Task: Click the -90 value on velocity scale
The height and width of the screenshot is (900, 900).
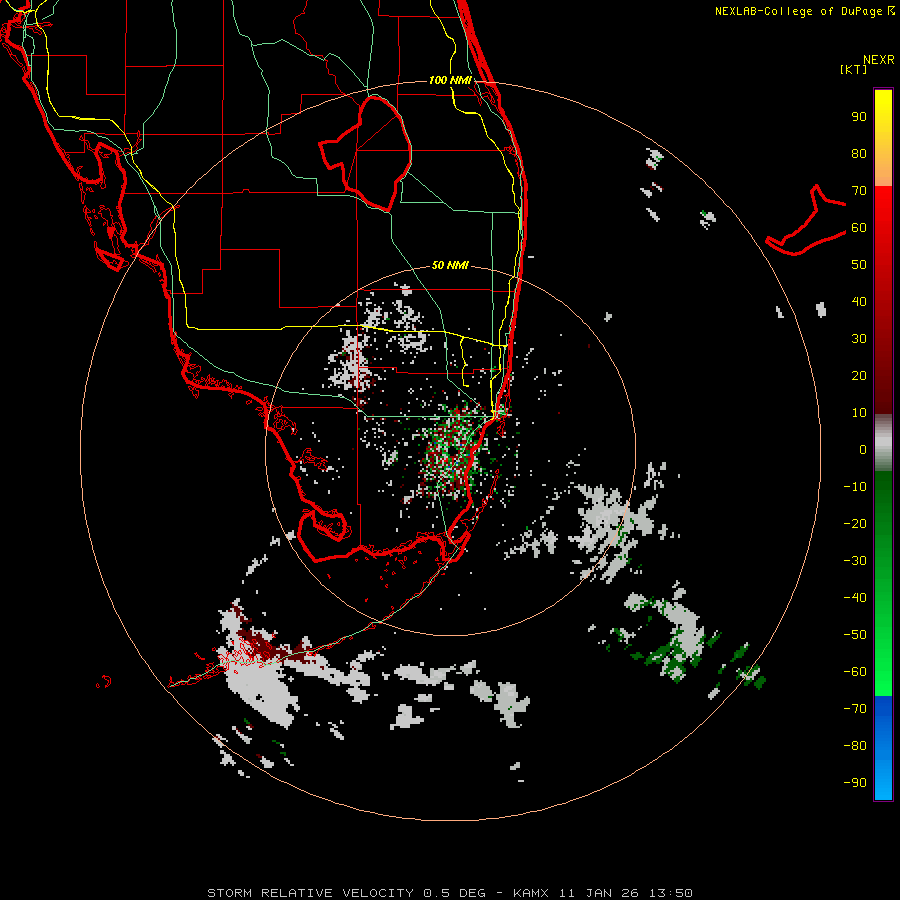Action: click(x=855, y=783)
